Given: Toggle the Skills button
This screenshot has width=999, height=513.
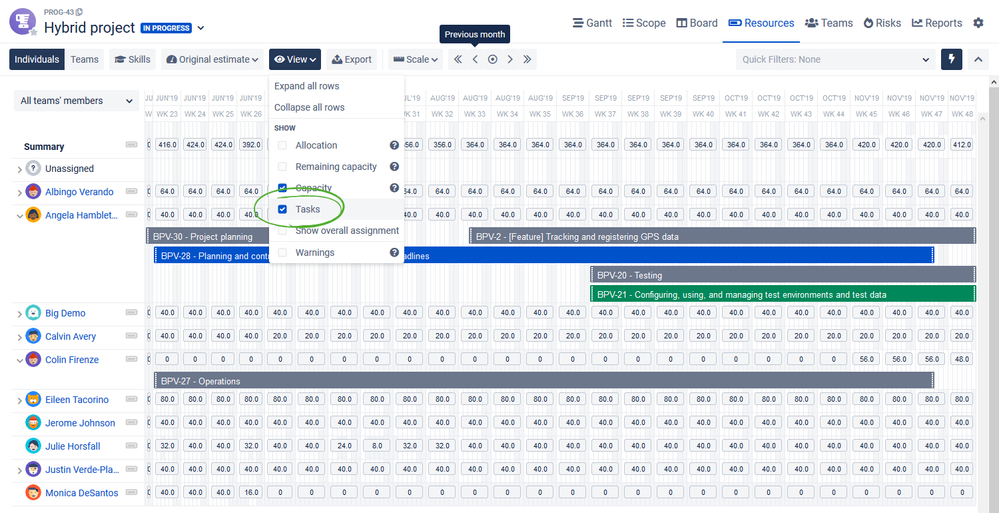Looking at the screenshot, I should (133, 59).
